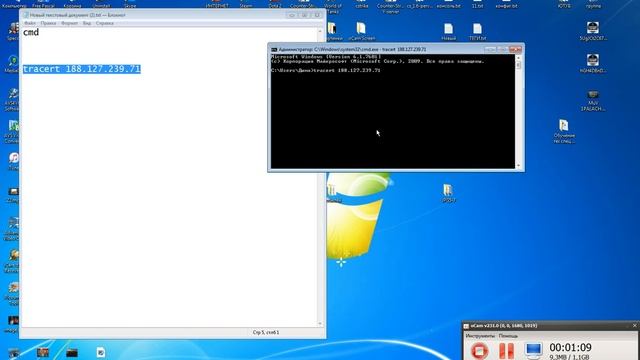Click the highlighted tracert line in Notepad
The image size is (640, 360).
tap(82, 69)
